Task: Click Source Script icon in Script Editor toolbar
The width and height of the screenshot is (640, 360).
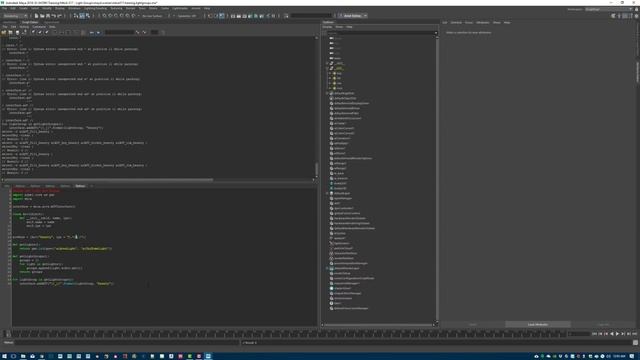Action: (10, 32)
